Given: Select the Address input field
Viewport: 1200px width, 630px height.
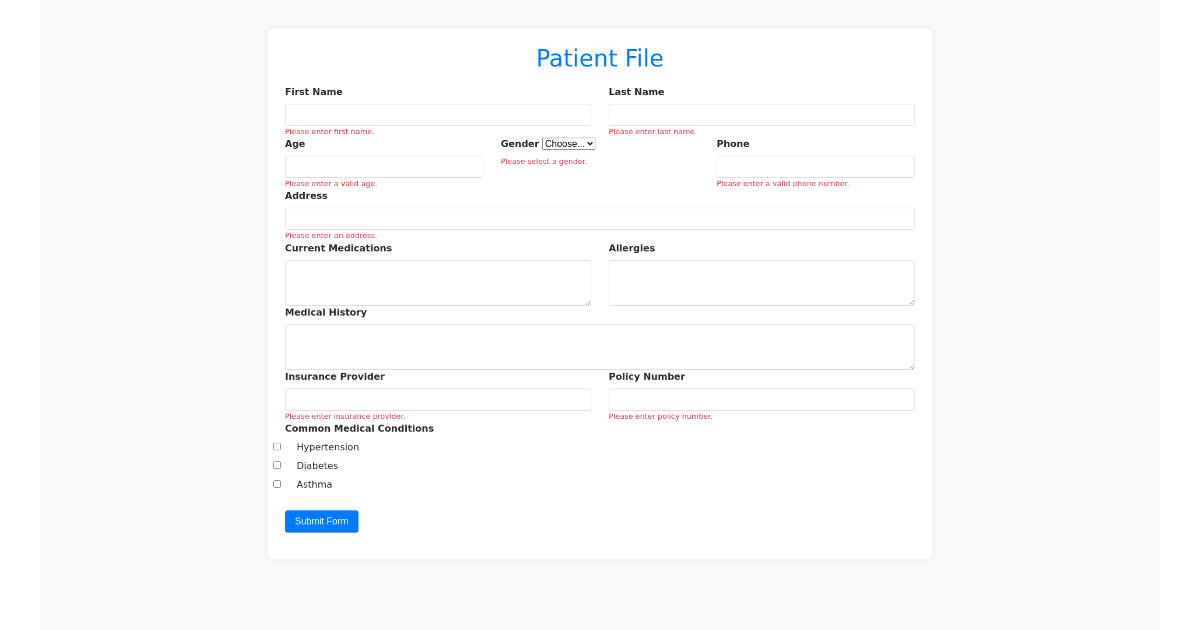Looking at the screenshot, I should pyautogui.click(x=600, y=219).
